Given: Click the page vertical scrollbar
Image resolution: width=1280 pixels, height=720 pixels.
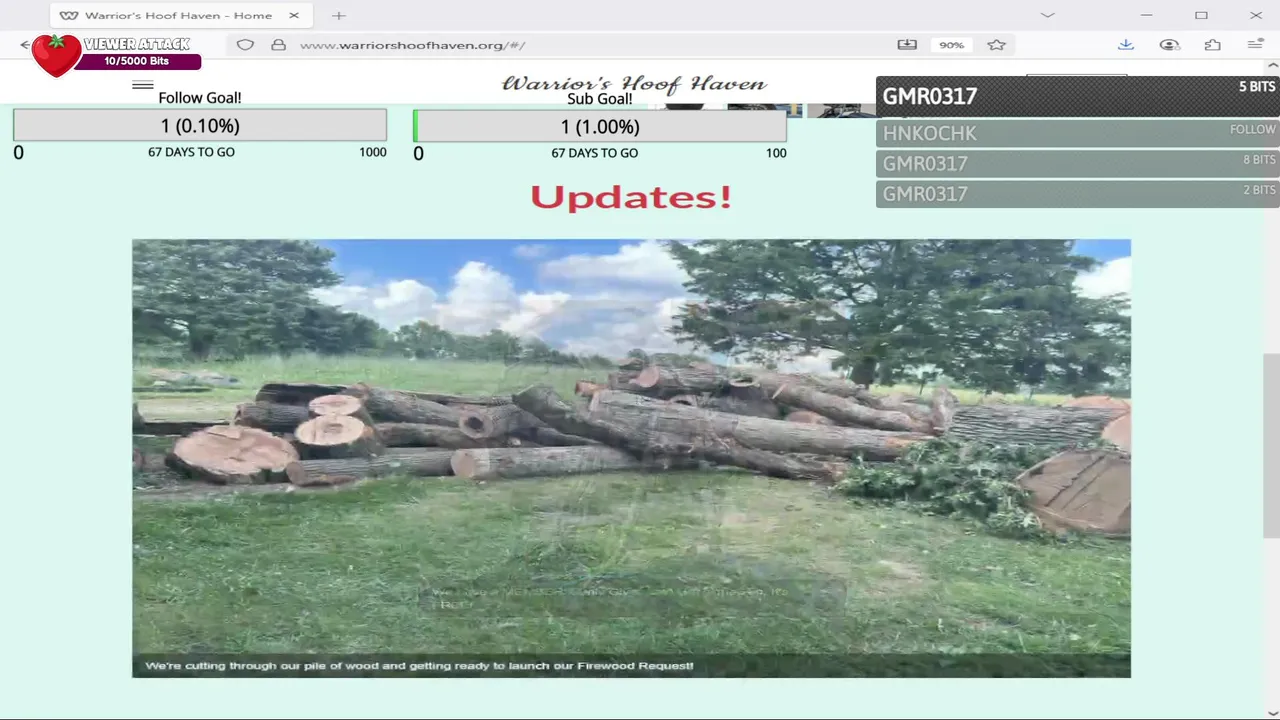Looking at the screenshot, I should coord(1271,445).
